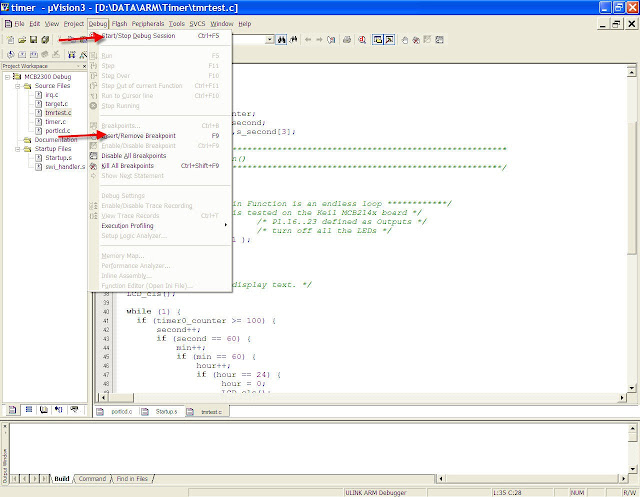
Task: Click the Find in Files toolbar icon
Action: click(x=293, y=40)
